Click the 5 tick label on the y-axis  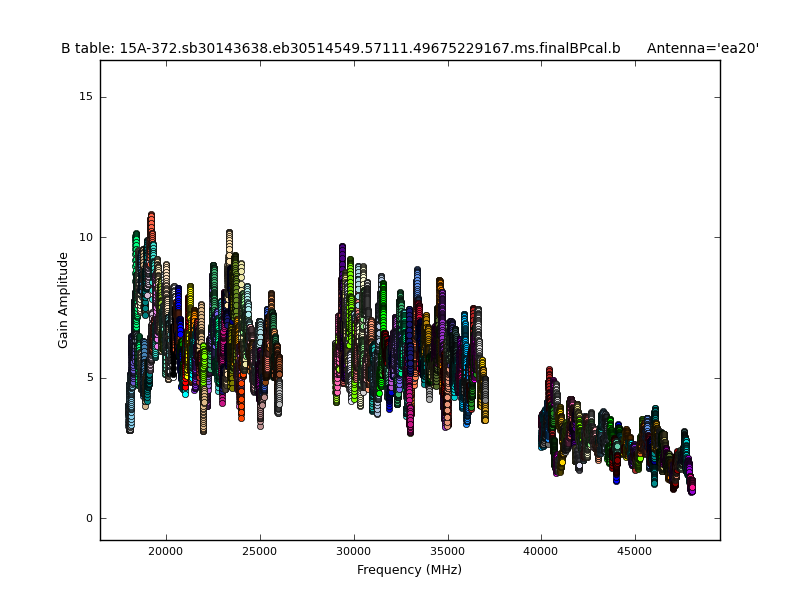88,378
